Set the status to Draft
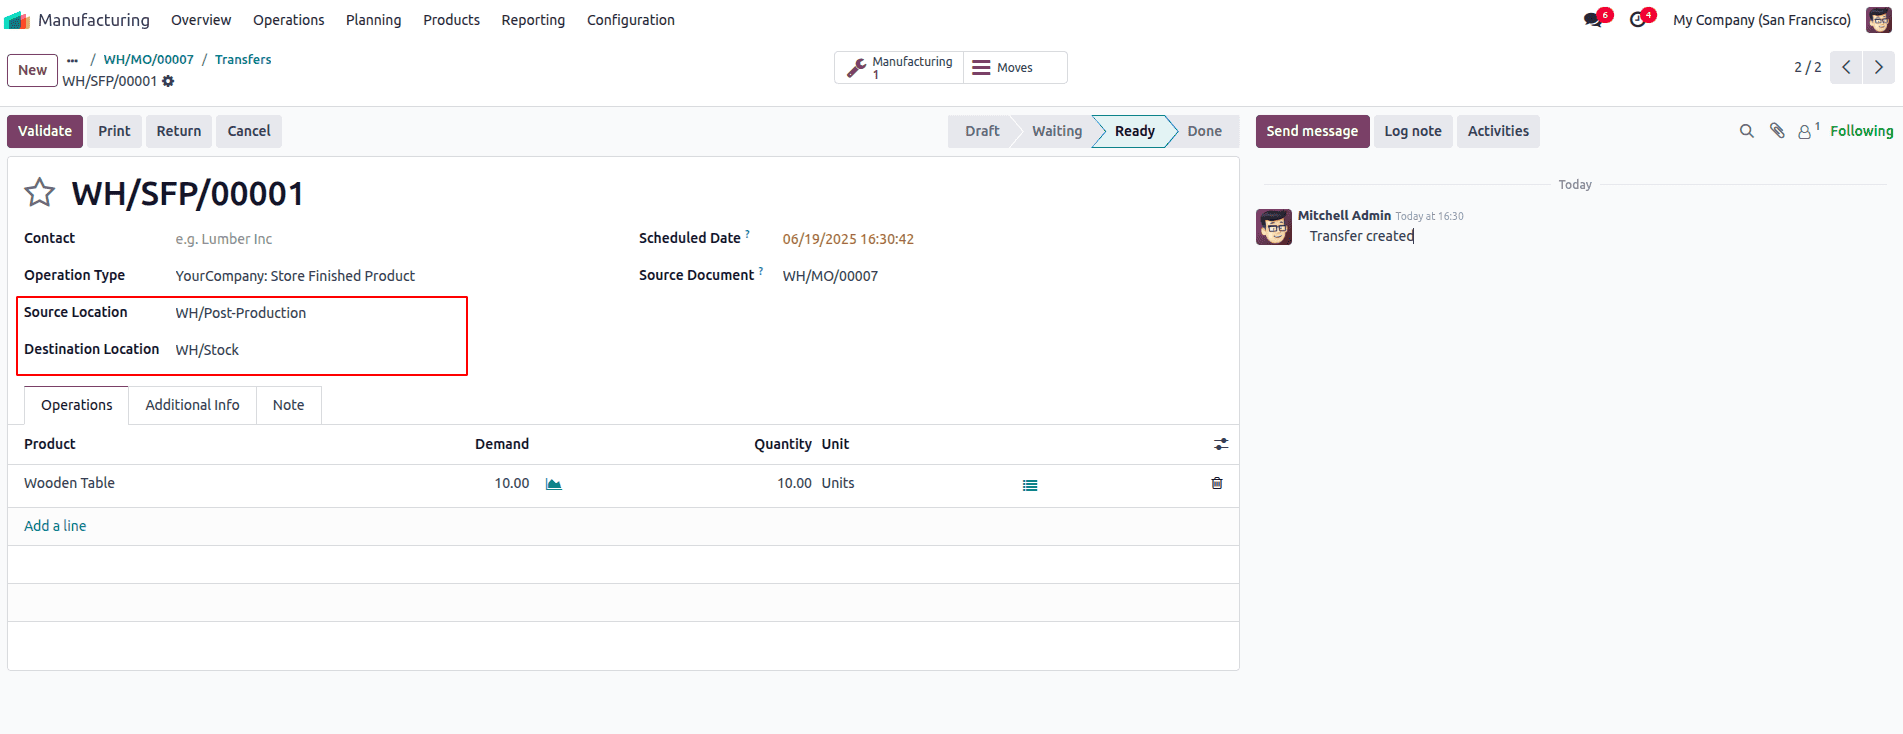This screenshot has width=1903, height=734. coord(982,131)
